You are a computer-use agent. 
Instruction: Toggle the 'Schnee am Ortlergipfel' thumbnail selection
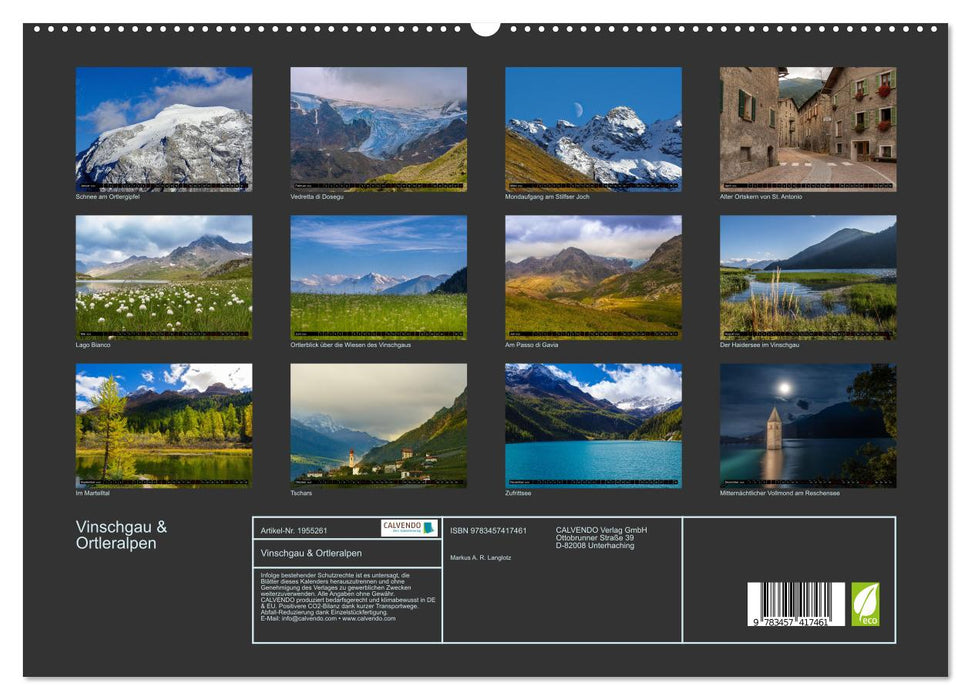pos(163,126)
